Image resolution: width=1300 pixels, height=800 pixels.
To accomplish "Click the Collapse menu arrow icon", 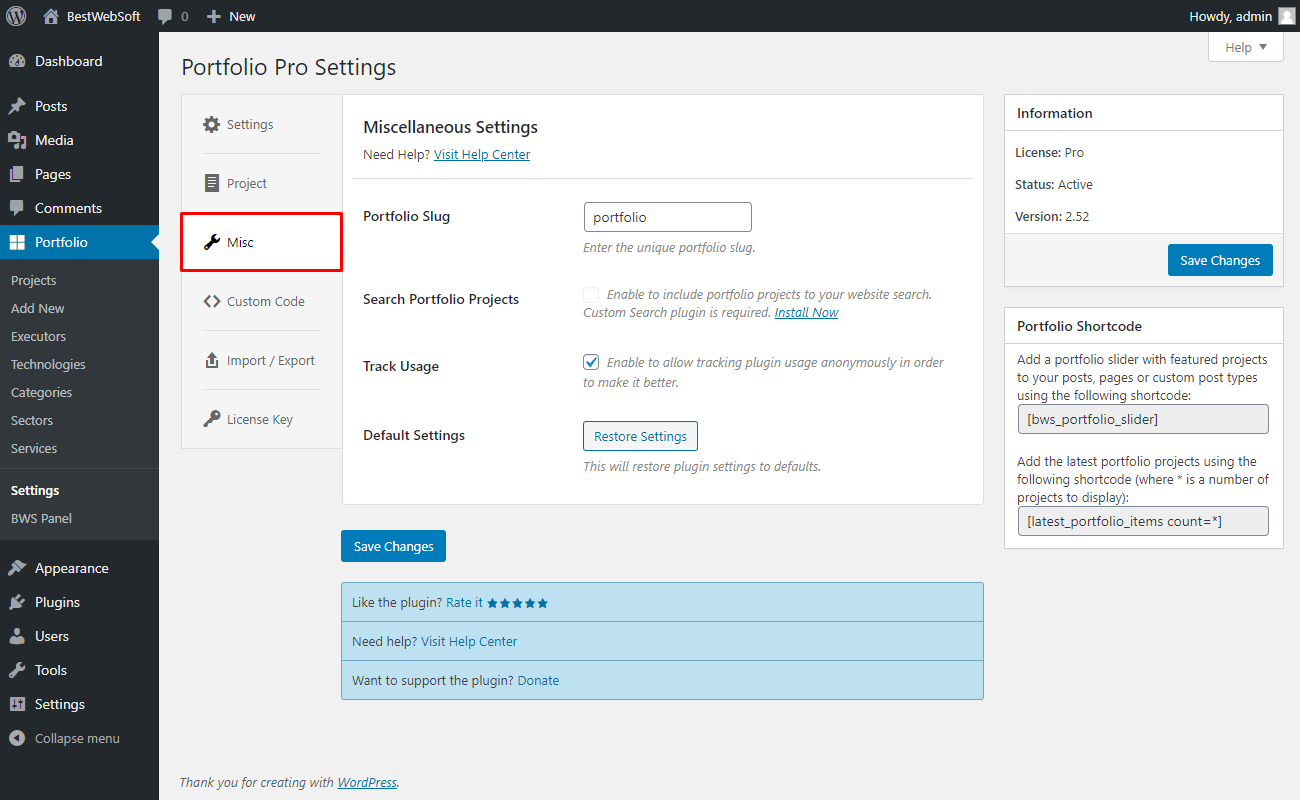I will pyautogui.click(x=17, y=738).
